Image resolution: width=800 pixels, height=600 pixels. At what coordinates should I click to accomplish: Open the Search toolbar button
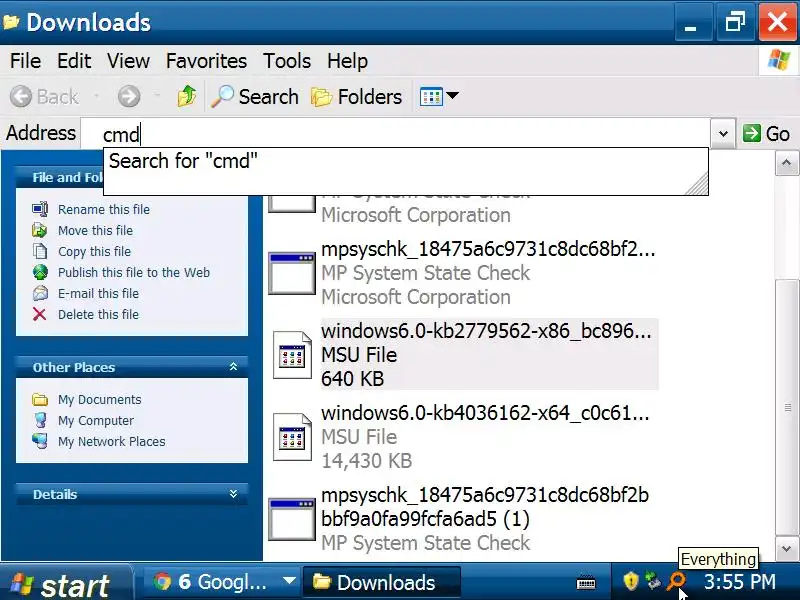[255, 96]
